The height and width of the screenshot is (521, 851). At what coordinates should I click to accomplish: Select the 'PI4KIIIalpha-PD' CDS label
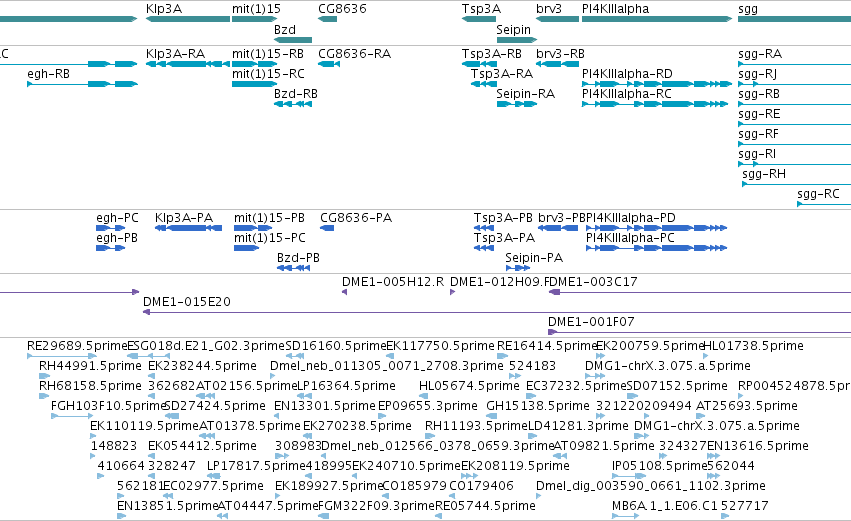pos(631,218)
